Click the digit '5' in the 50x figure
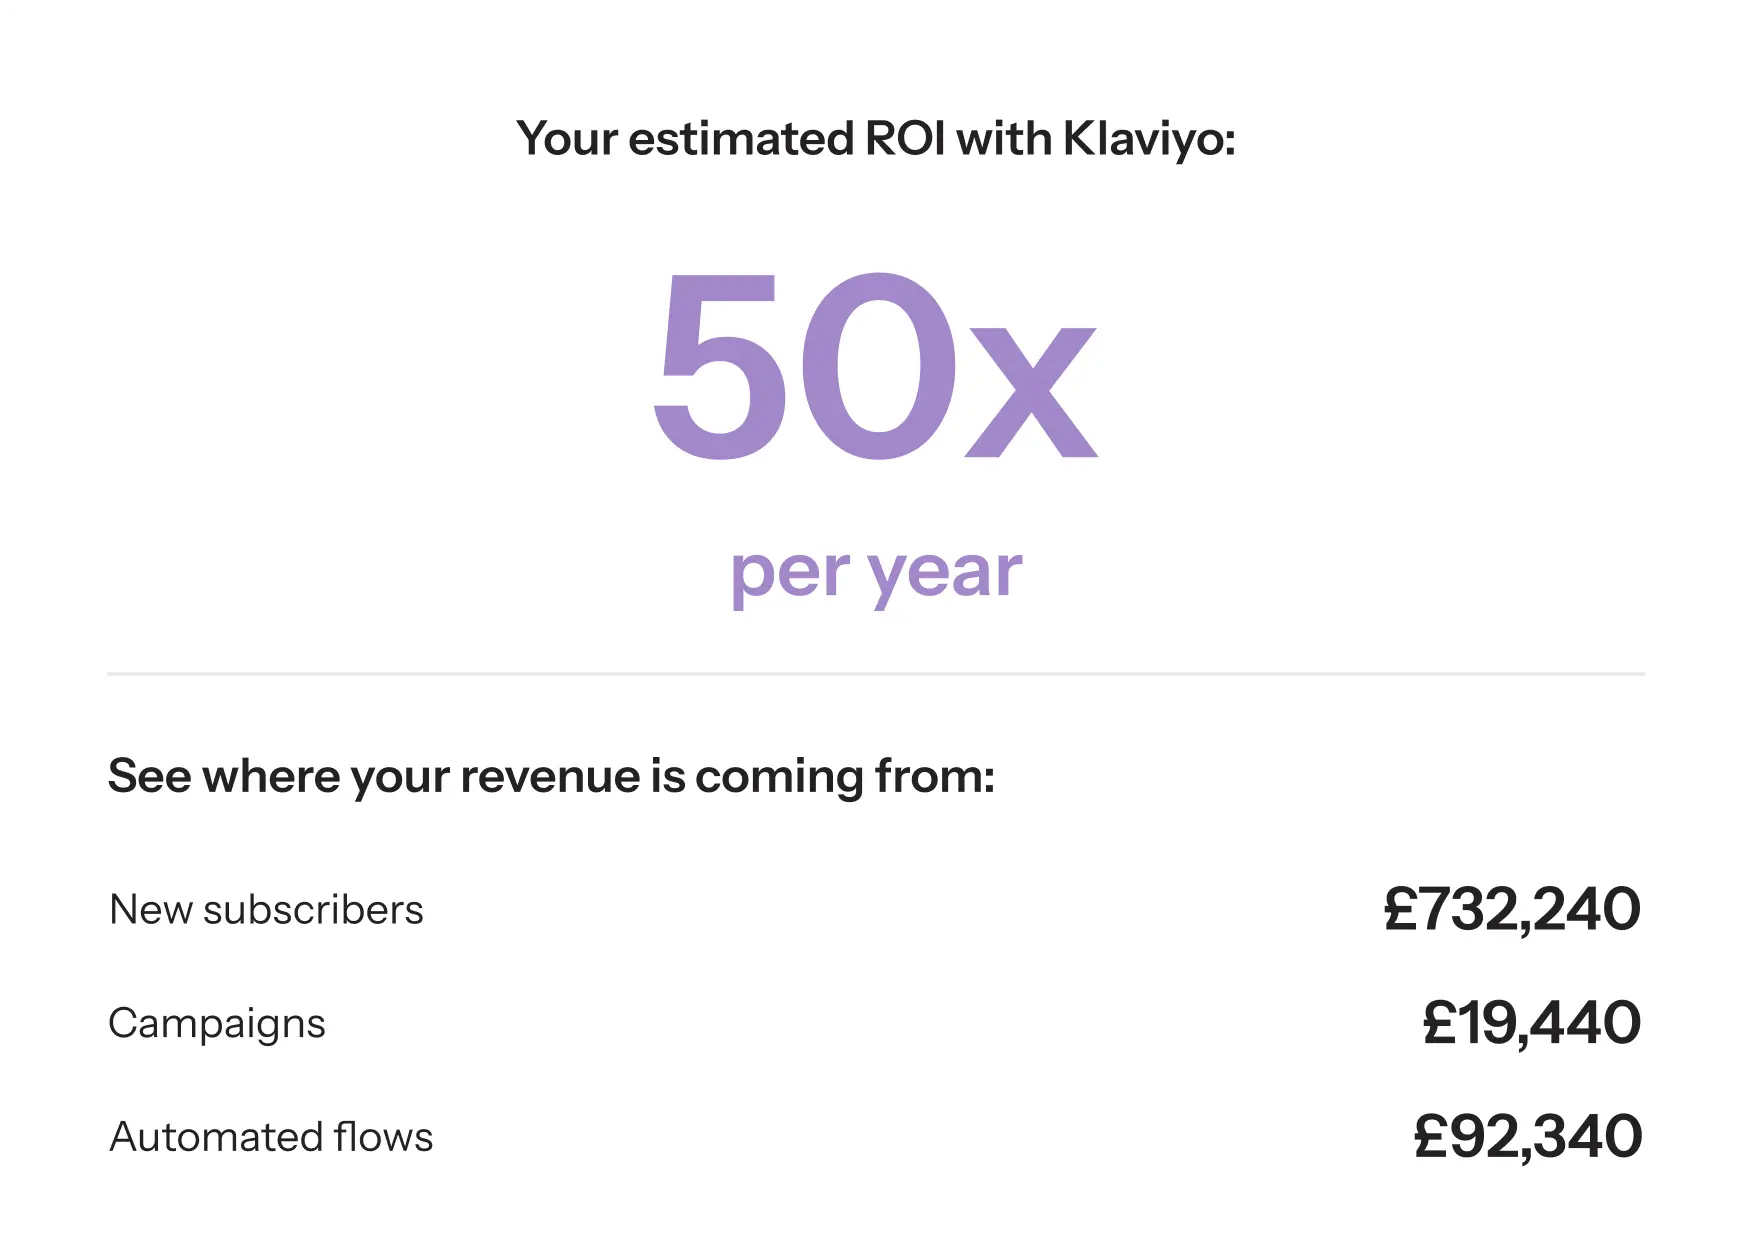Screen dimensions: 1752x1240 point(717,368)
